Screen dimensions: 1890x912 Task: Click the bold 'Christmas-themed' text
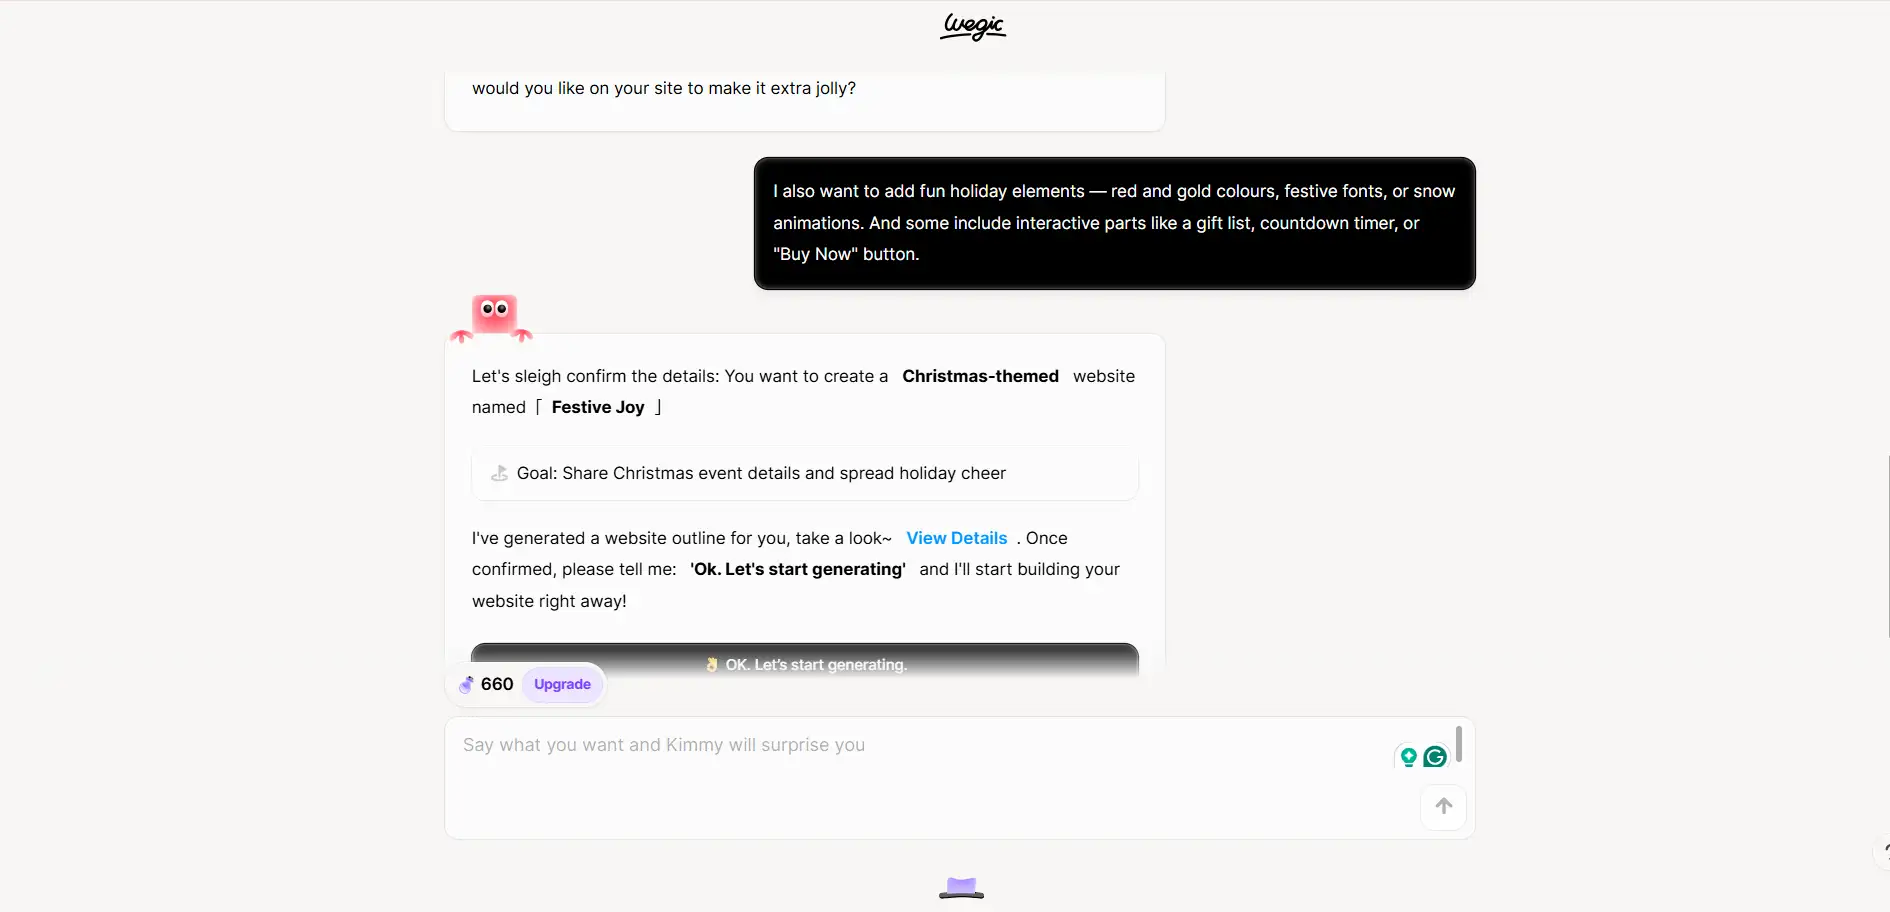[x=980, y=376]
